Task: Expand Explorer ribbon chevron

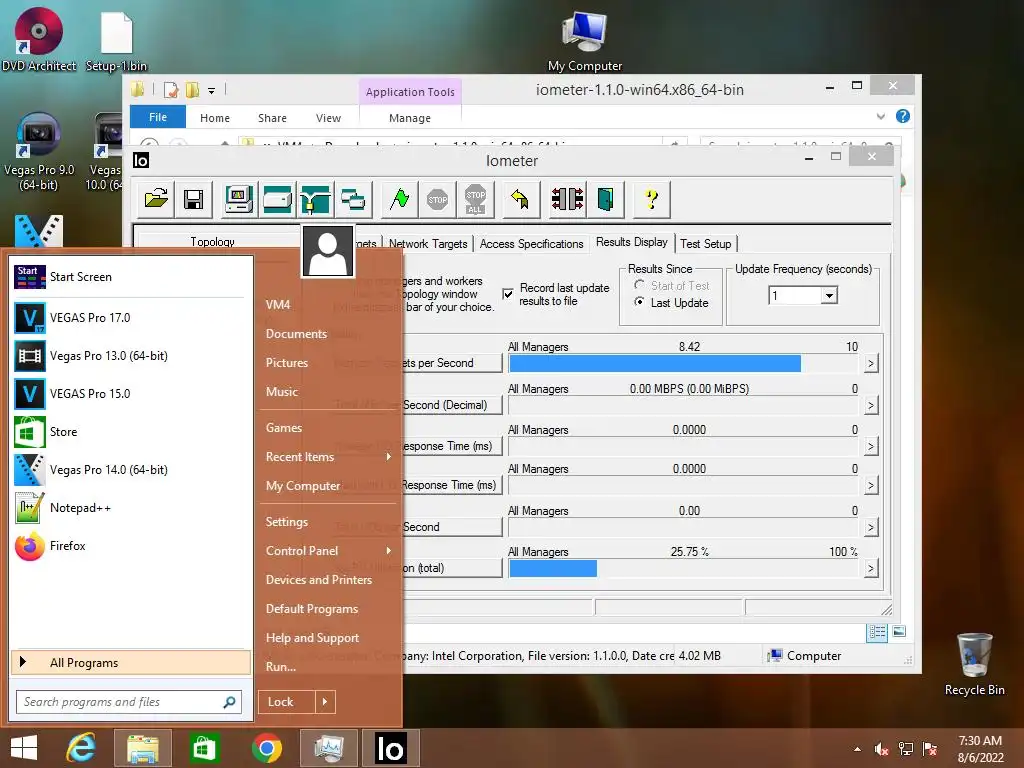Action: coord(880,116)
